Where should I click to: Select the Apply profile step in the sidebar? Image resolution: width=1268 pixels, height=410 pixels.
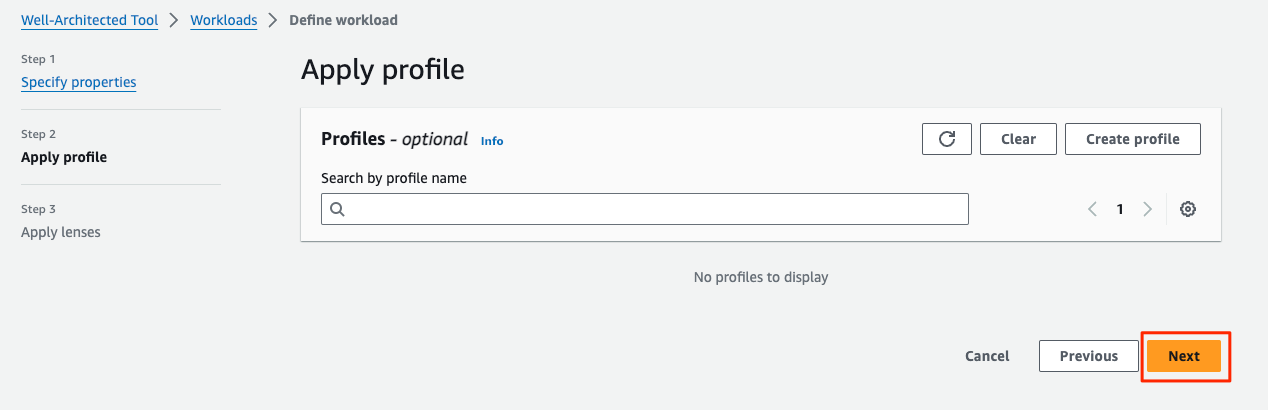[64, 157]
